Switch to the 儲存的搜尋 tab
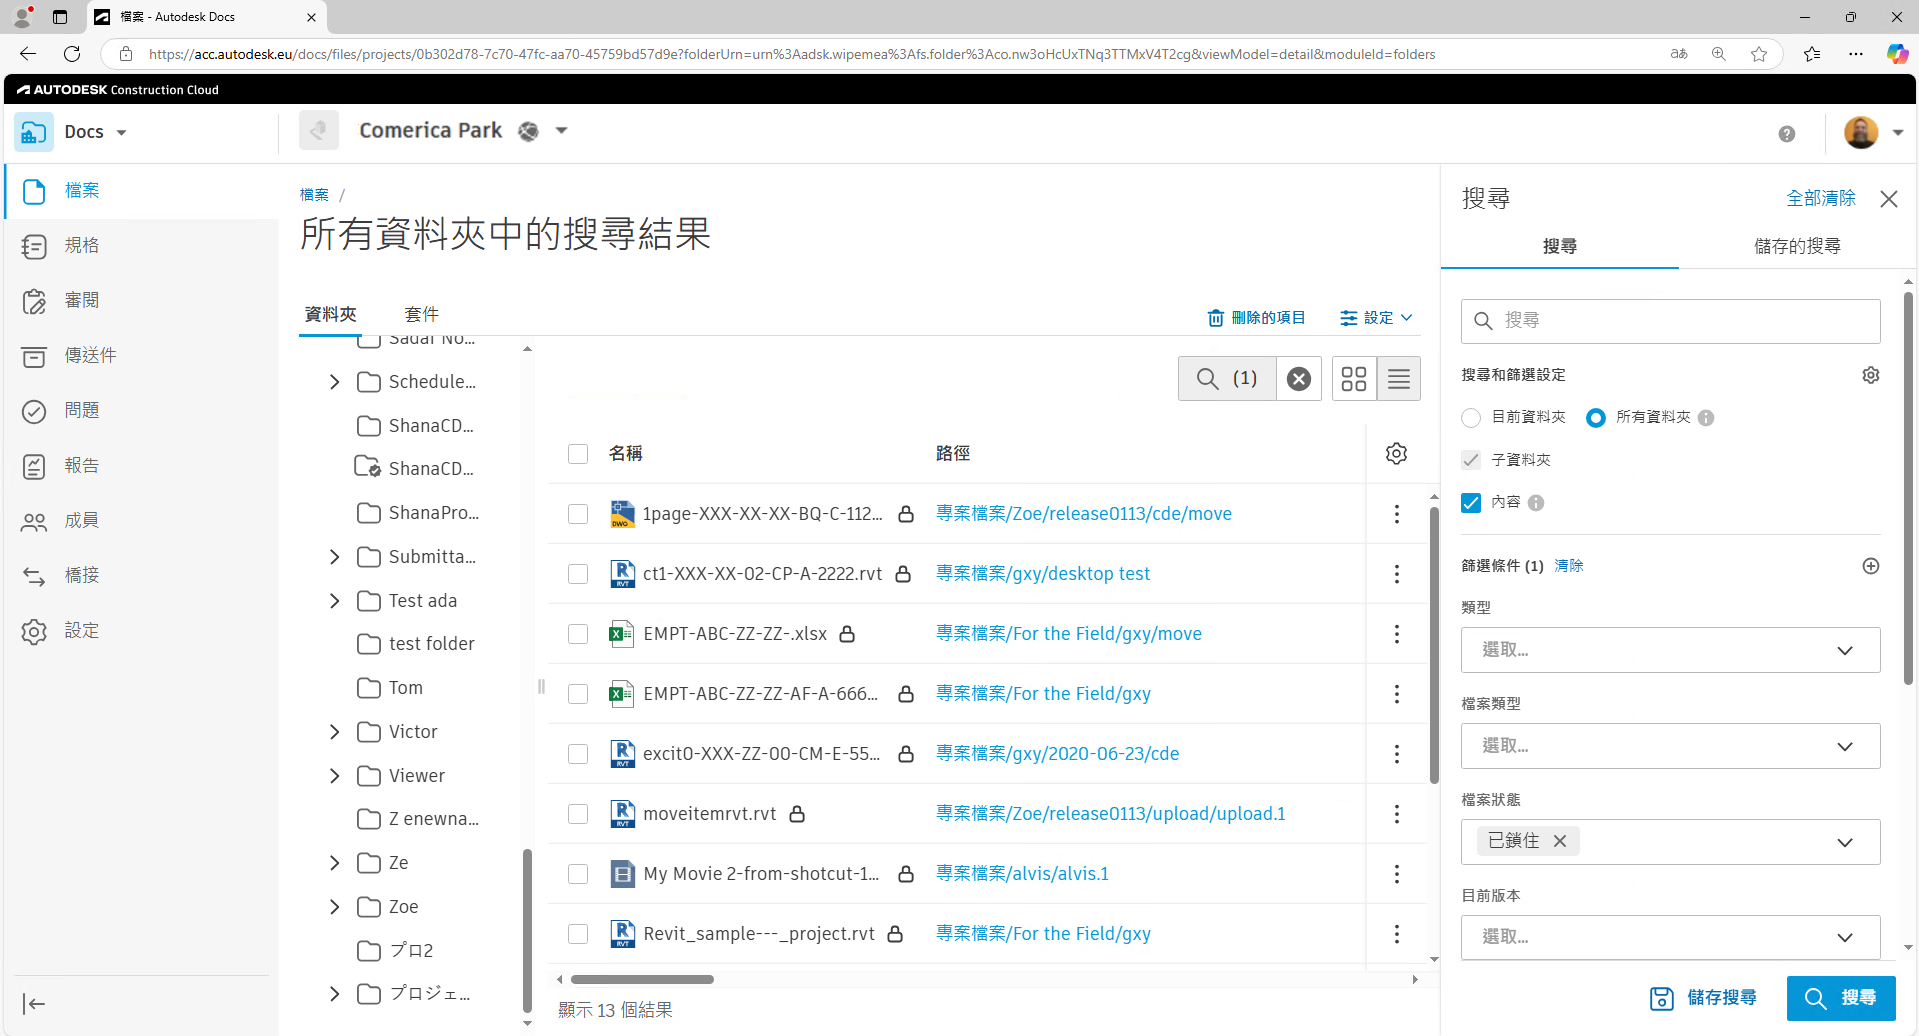Screen dimensions: 1919x1036 point(1798,246)
